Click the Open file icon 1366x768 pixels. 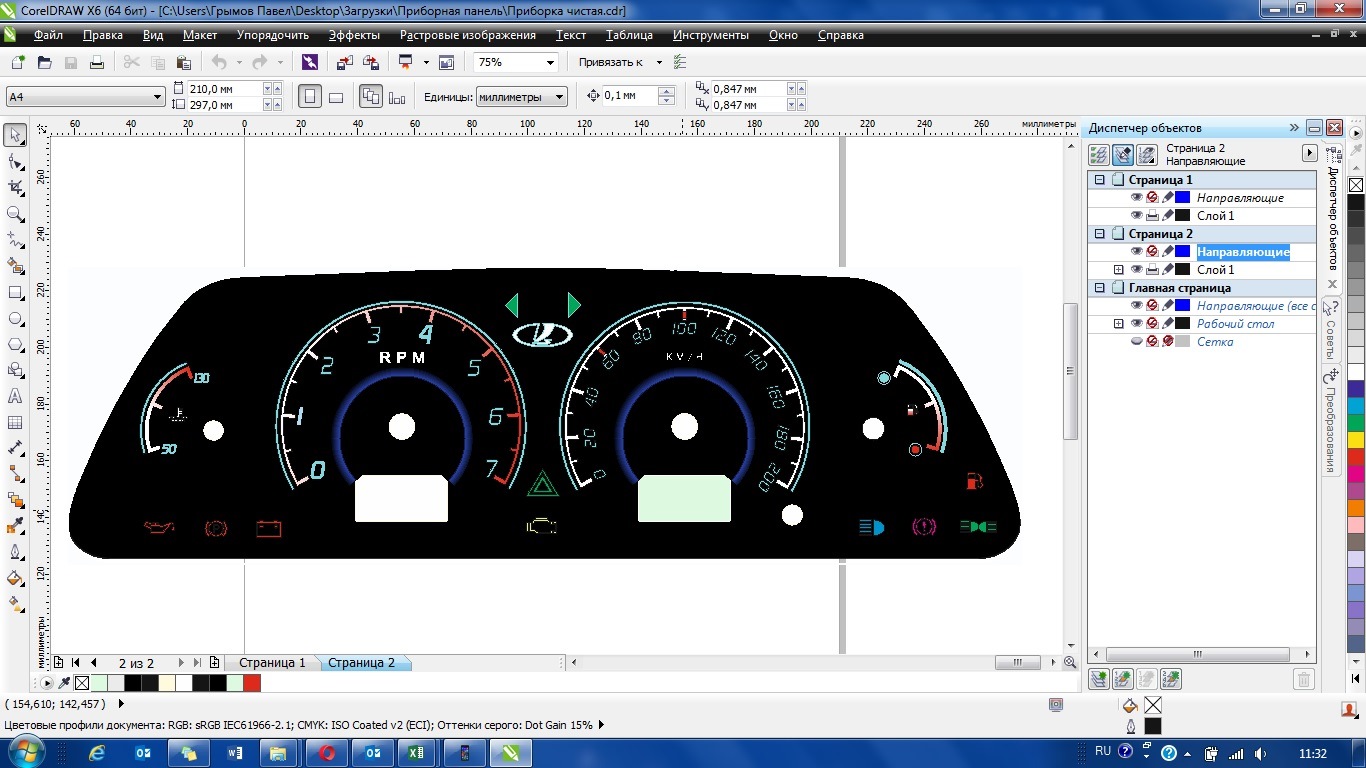click(x=44, y=62)
